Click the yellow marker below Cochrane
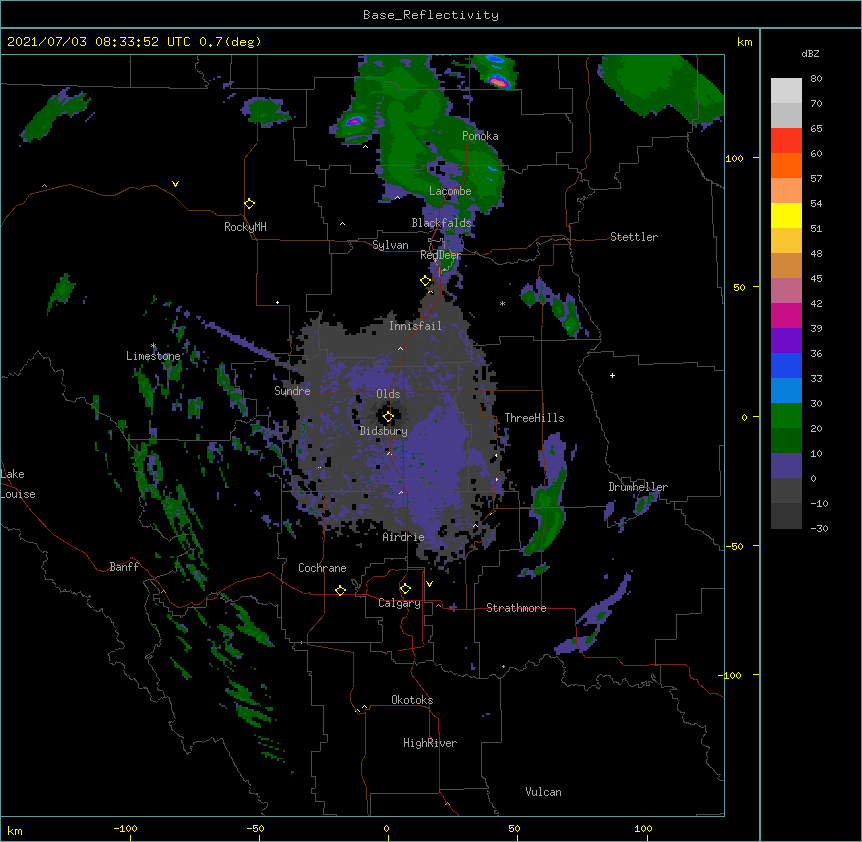Viewport: 862px width, 842px height. tap(340, 590)
